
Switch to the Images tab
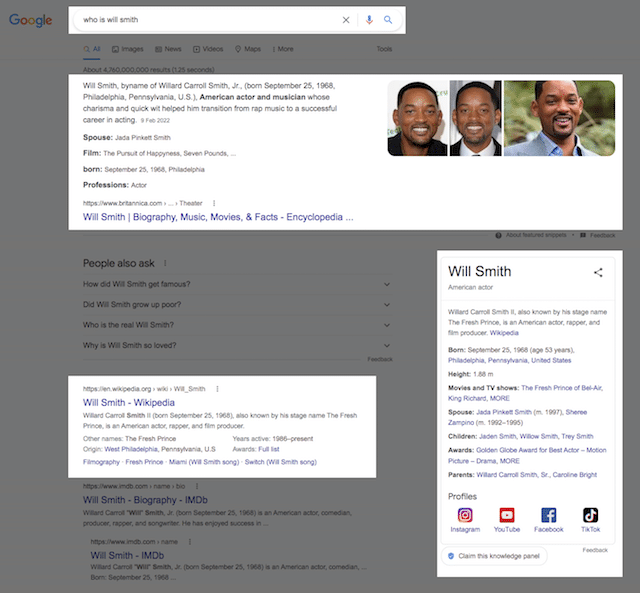[128, 49]
